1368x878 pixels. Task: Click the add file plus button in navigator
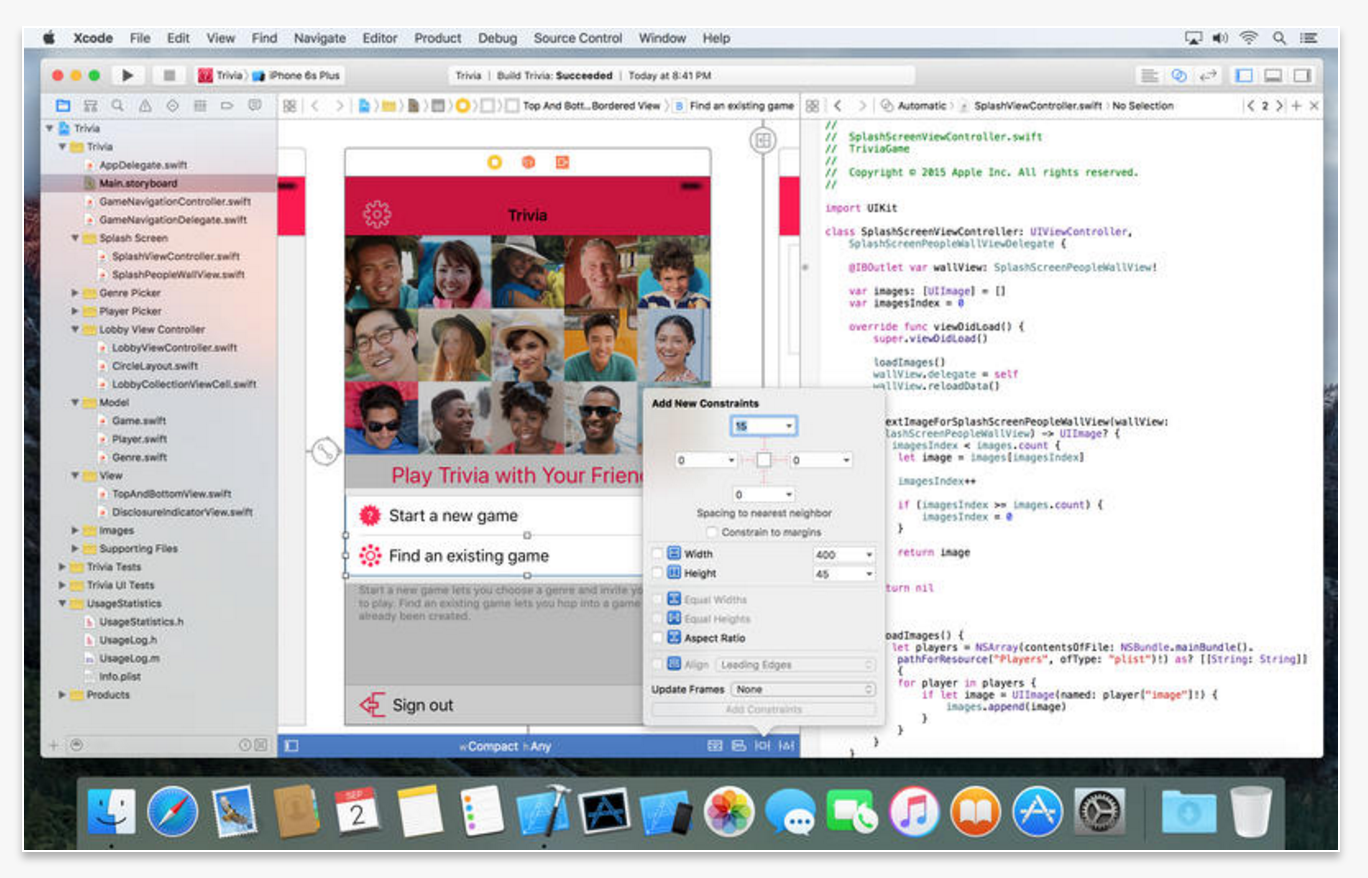point(54,745)
